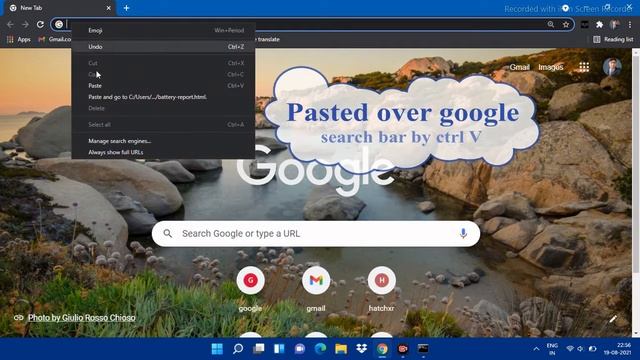Close the New Tab tab
The height and width of the screenshot is (360, 640).
click(x=109, y=8)
